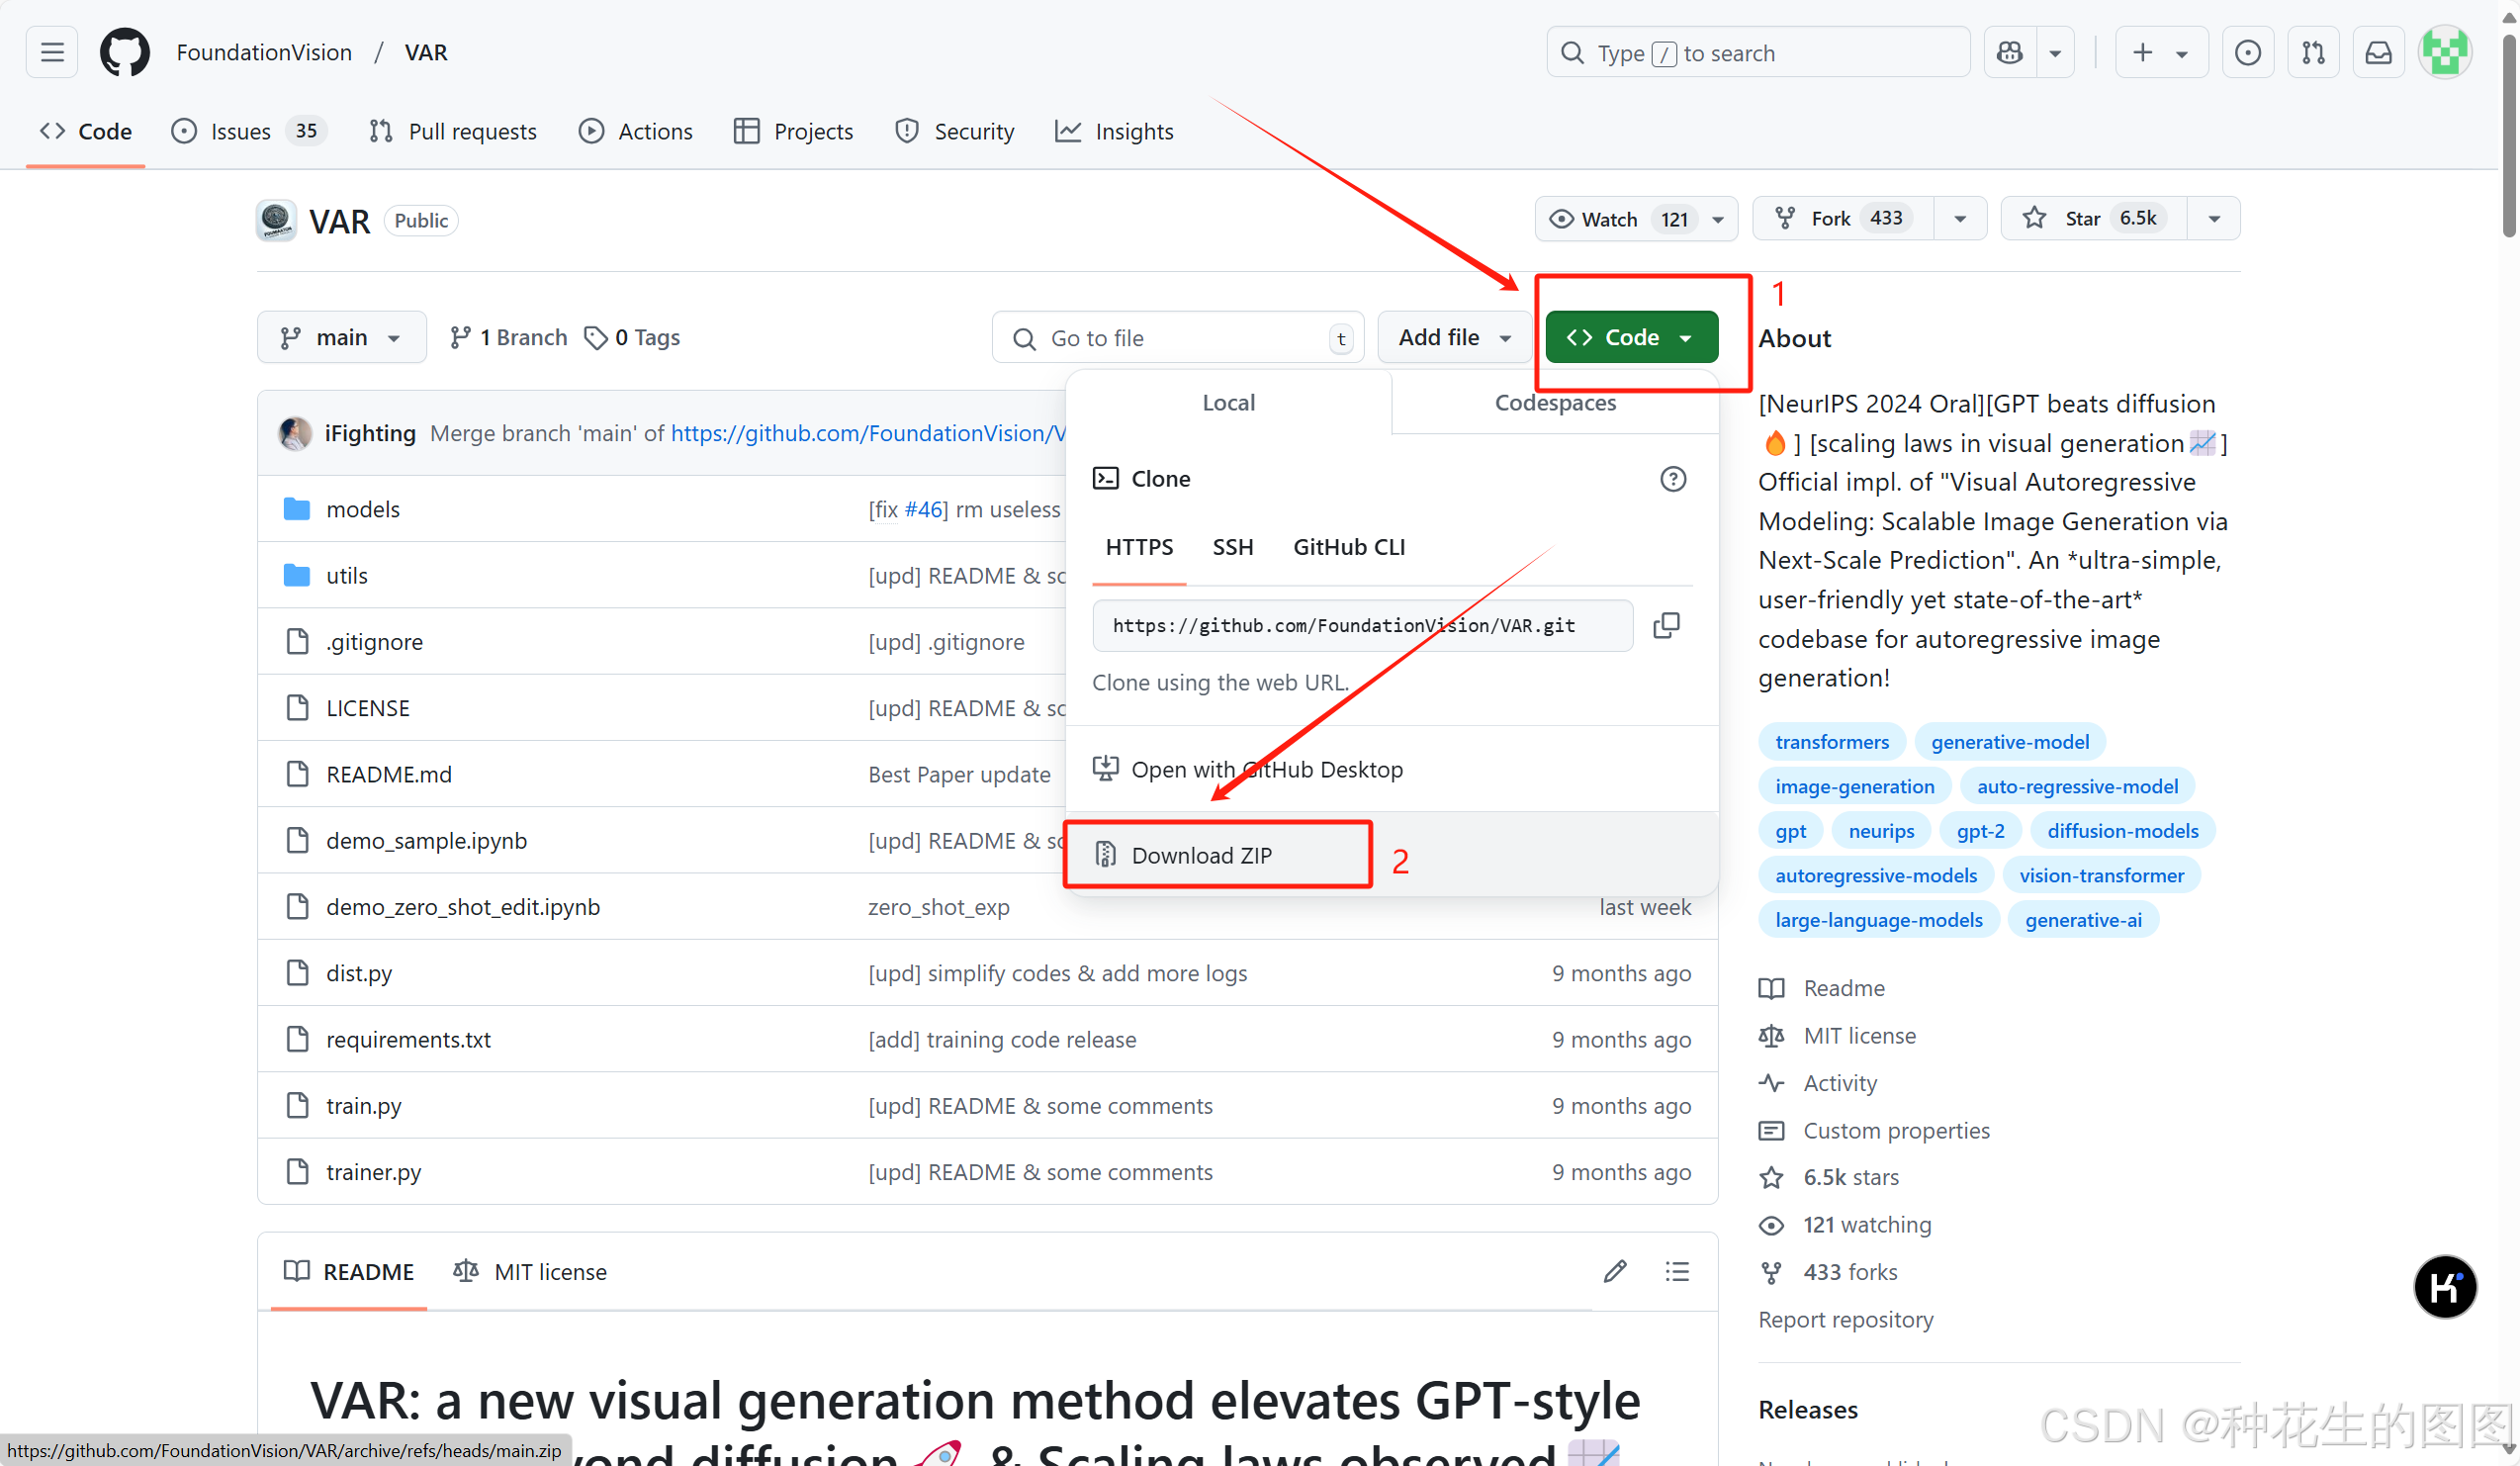The width and height of the screenshot is (2520, 1466).
Task: Open the hamburger navigation menu
Action: (x=52, y=52)
